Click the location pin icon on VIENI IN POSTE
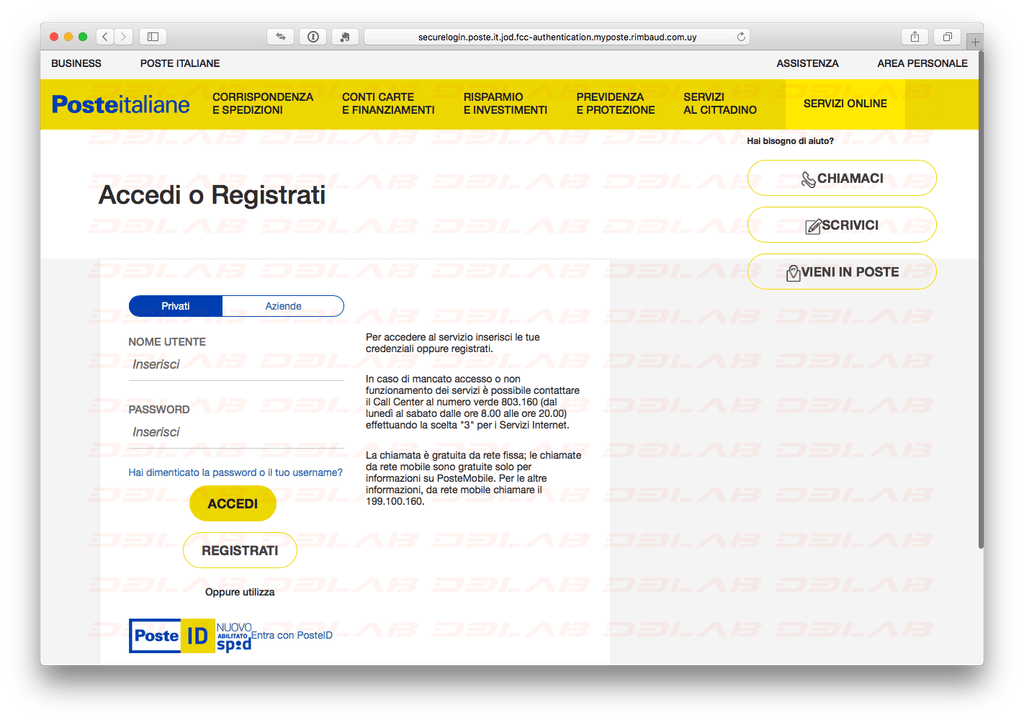Viewport: 1024px width, 723px height. pyautogui.click(x=792, y=271)
